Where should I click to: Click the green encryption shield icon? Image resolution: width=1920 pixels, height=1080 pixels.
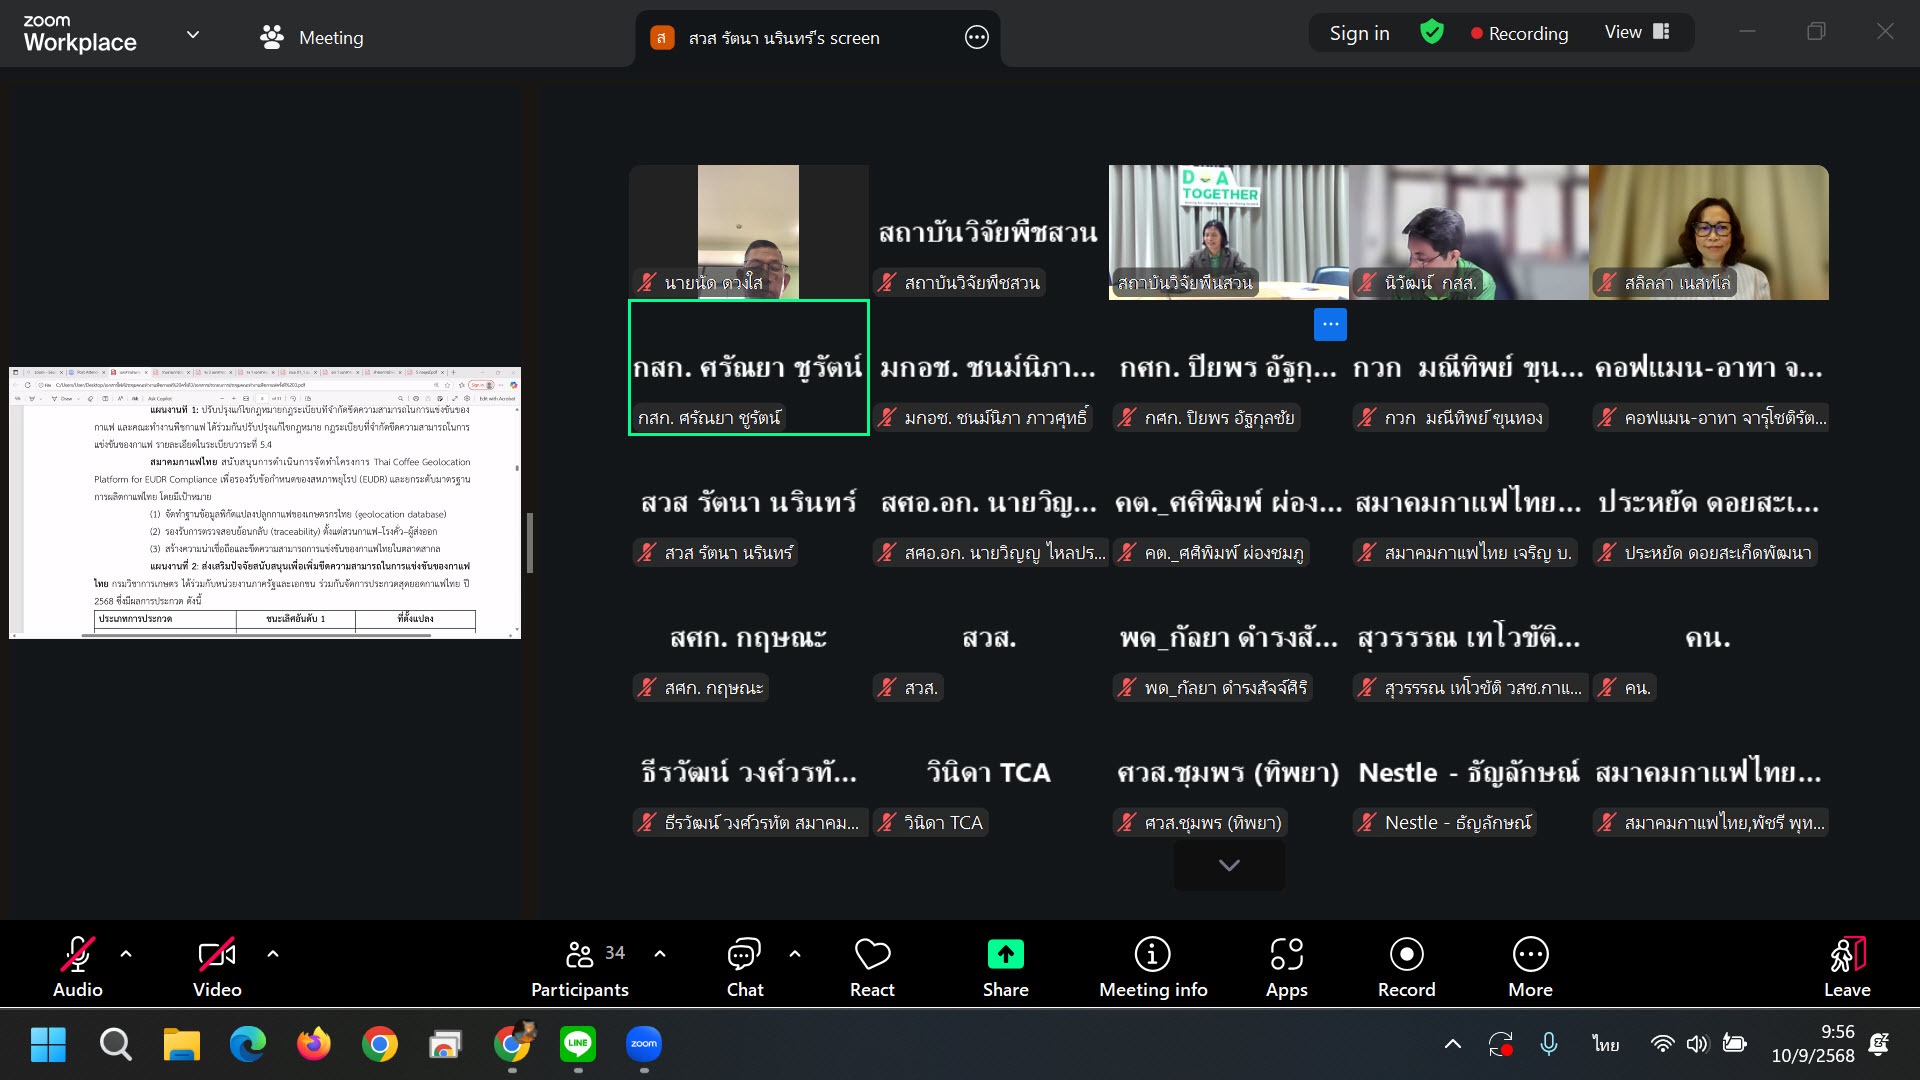1431,33
